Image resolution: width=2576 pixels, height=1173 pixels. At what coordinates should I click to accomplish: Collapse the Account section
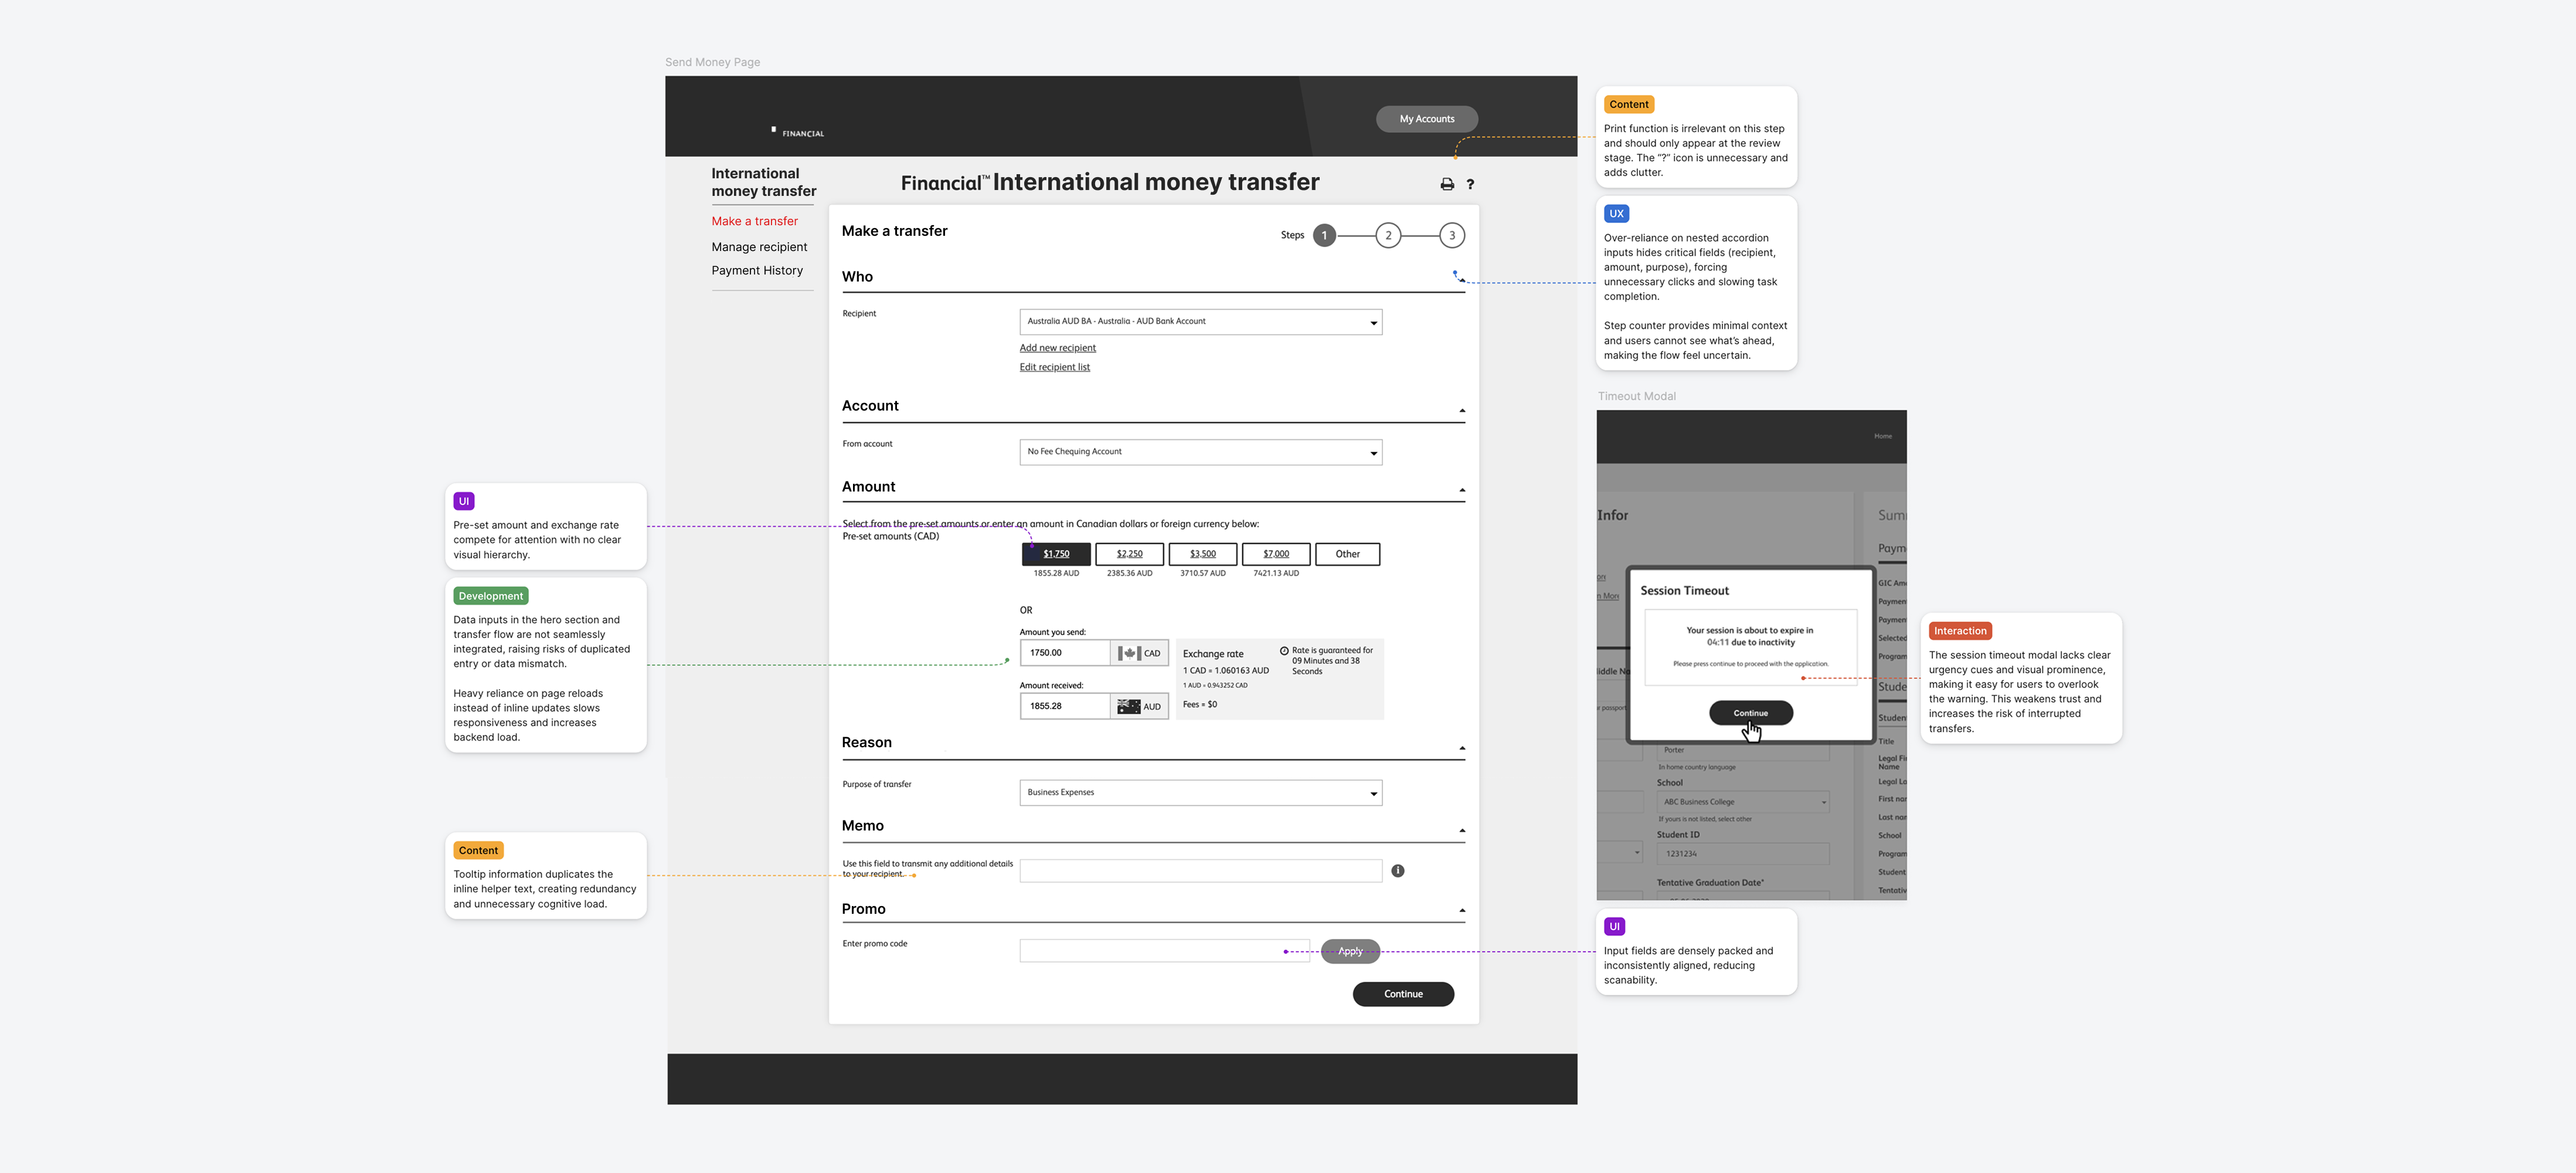tap(1461, 409)
